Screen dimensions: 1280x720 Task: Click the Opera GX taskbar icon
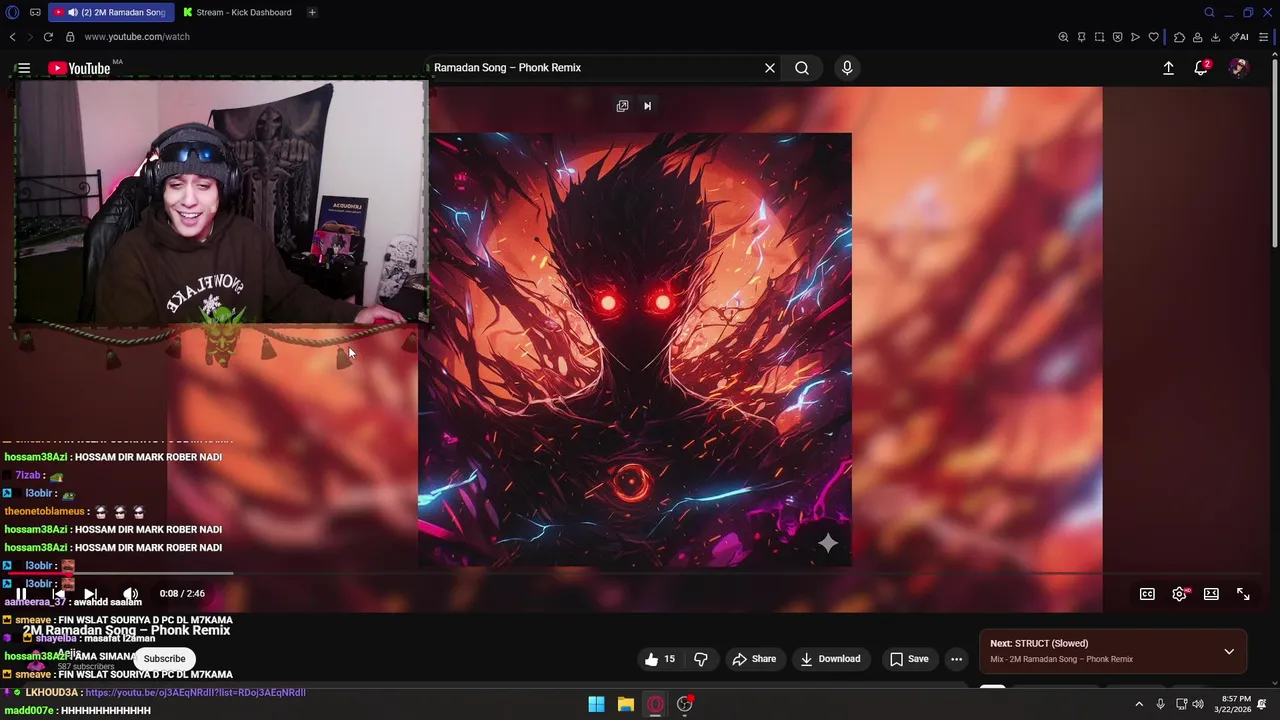pyautogui.click(x=655, y=704)
